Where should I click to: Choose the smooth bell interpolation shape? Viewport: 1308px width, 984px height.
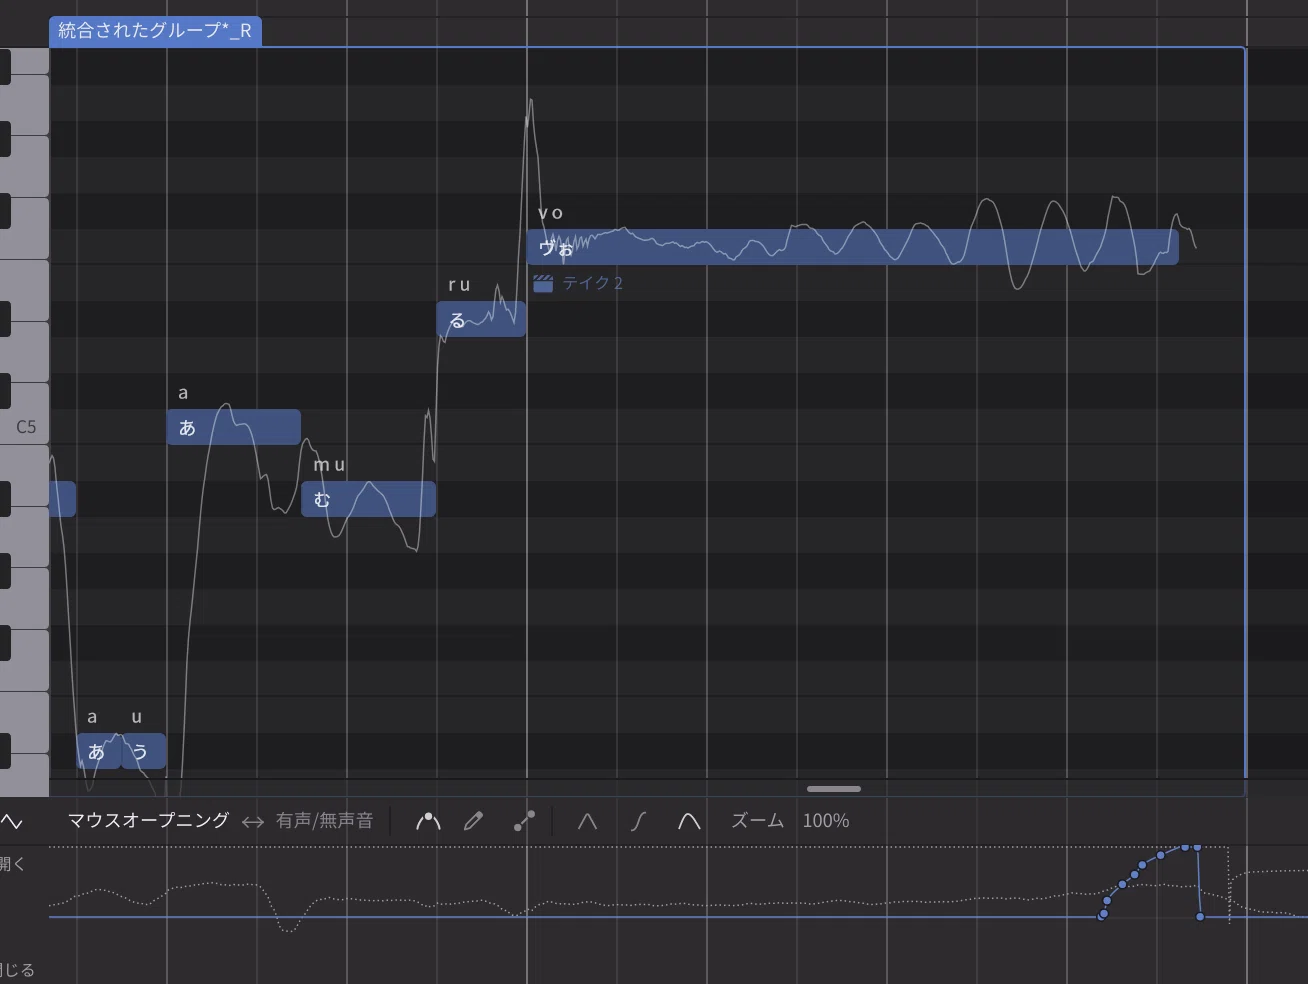689,821
